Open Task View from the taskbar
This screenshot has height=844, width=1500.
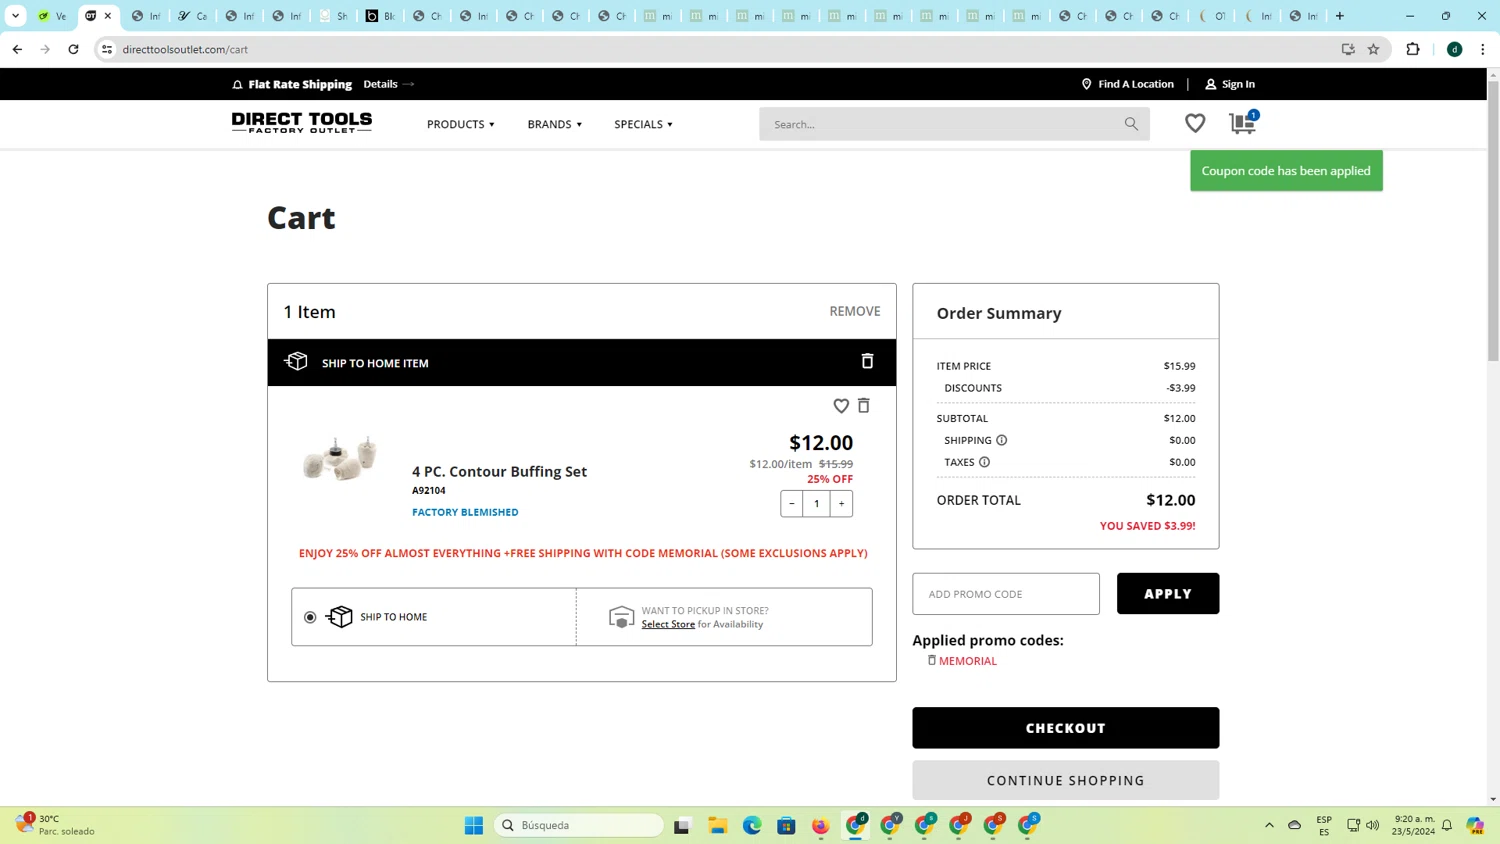click(682, 825)
